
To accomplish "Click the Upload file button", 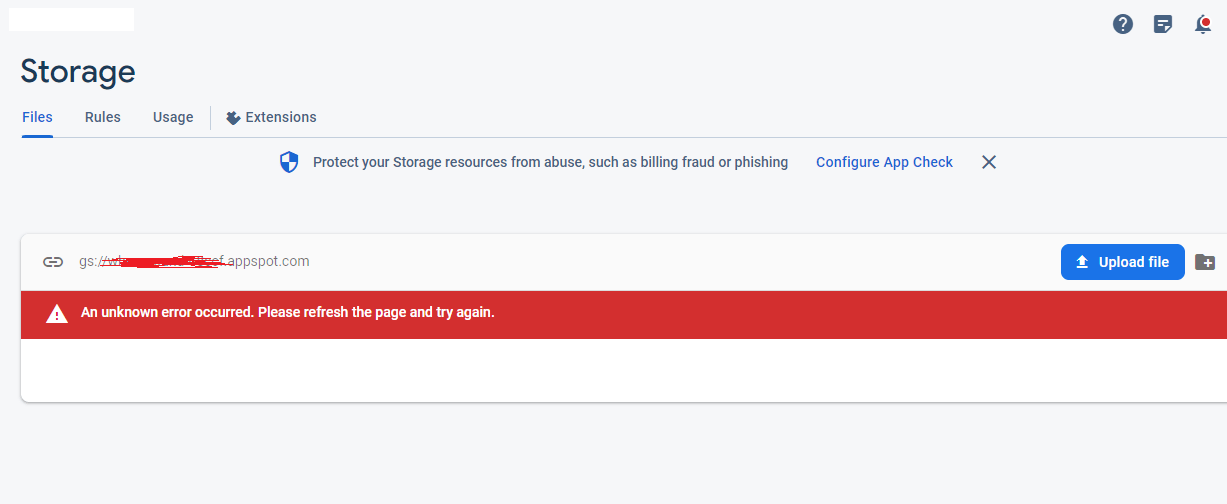I will (1123, 262).
